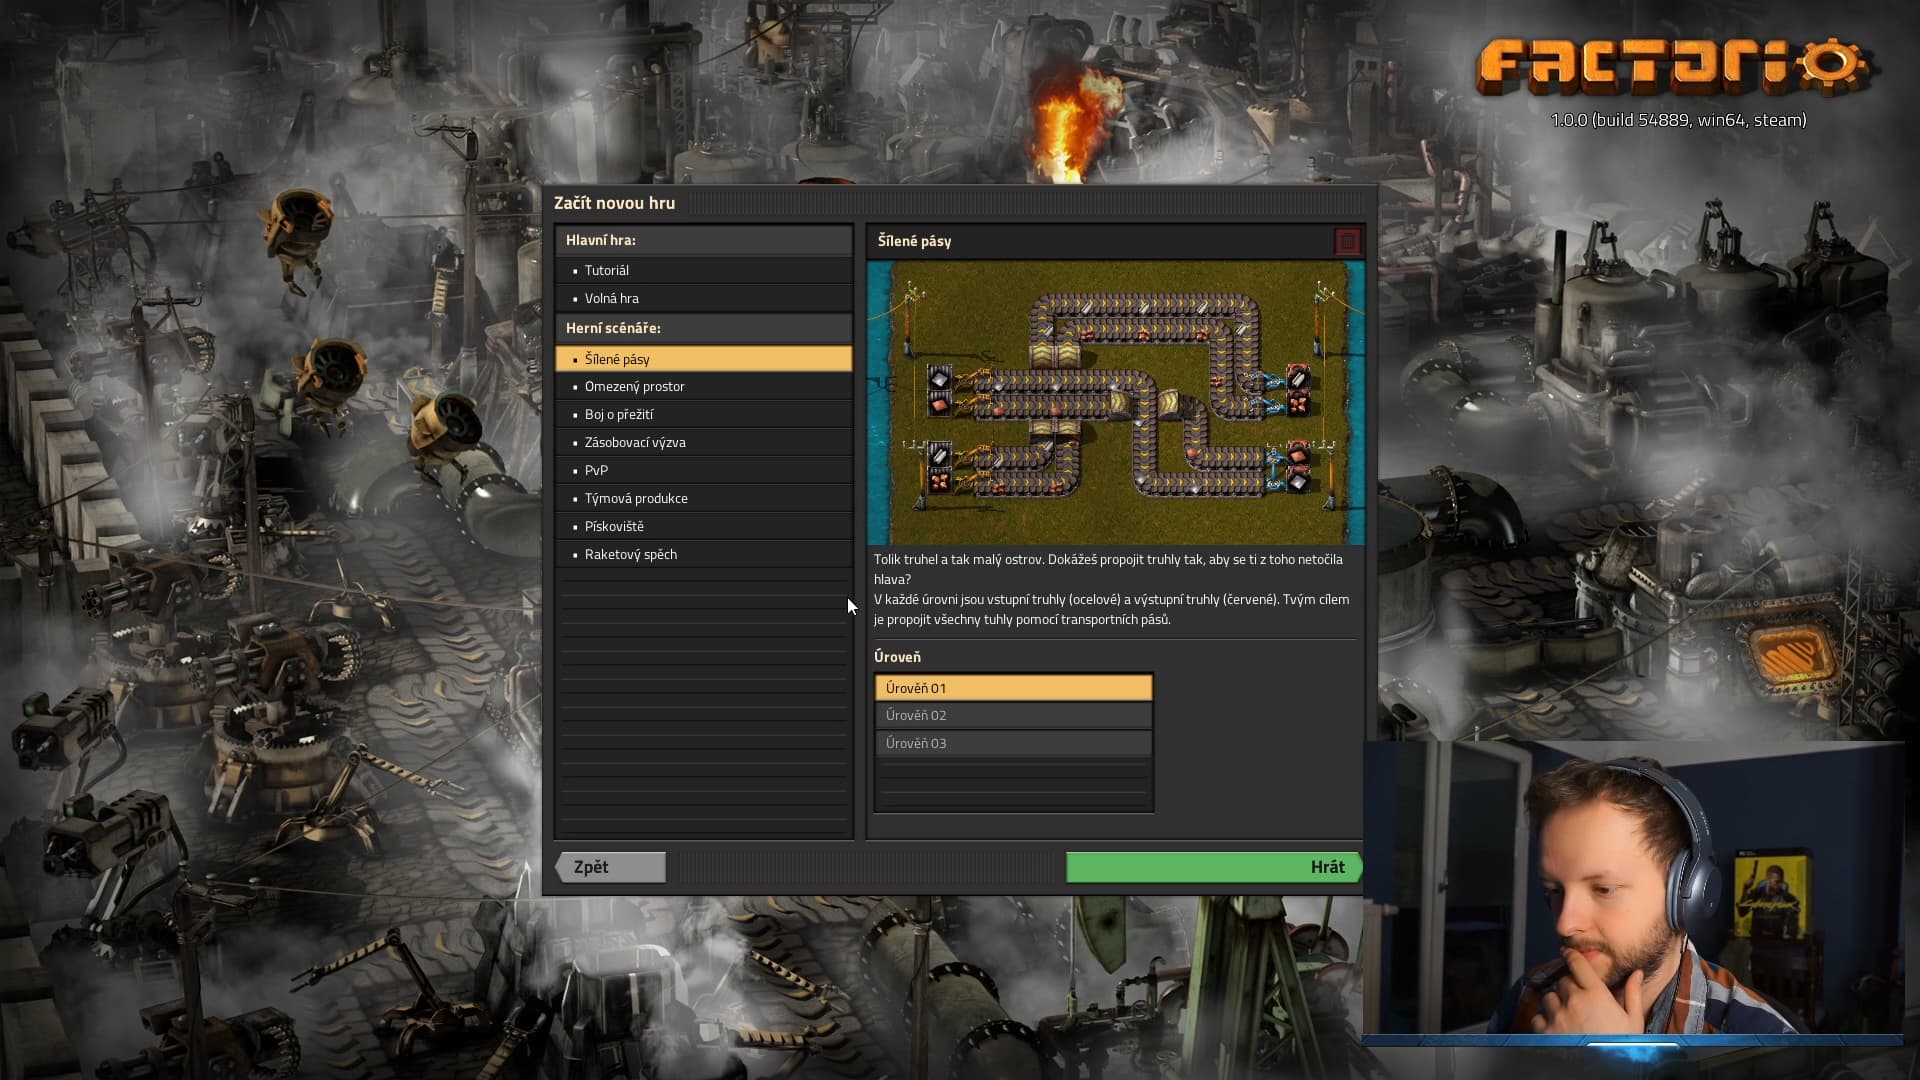1920x1080 pixels.
Task: Click the red delete icon beside Šílené pásy title
Action: (x=1347, y=241)
